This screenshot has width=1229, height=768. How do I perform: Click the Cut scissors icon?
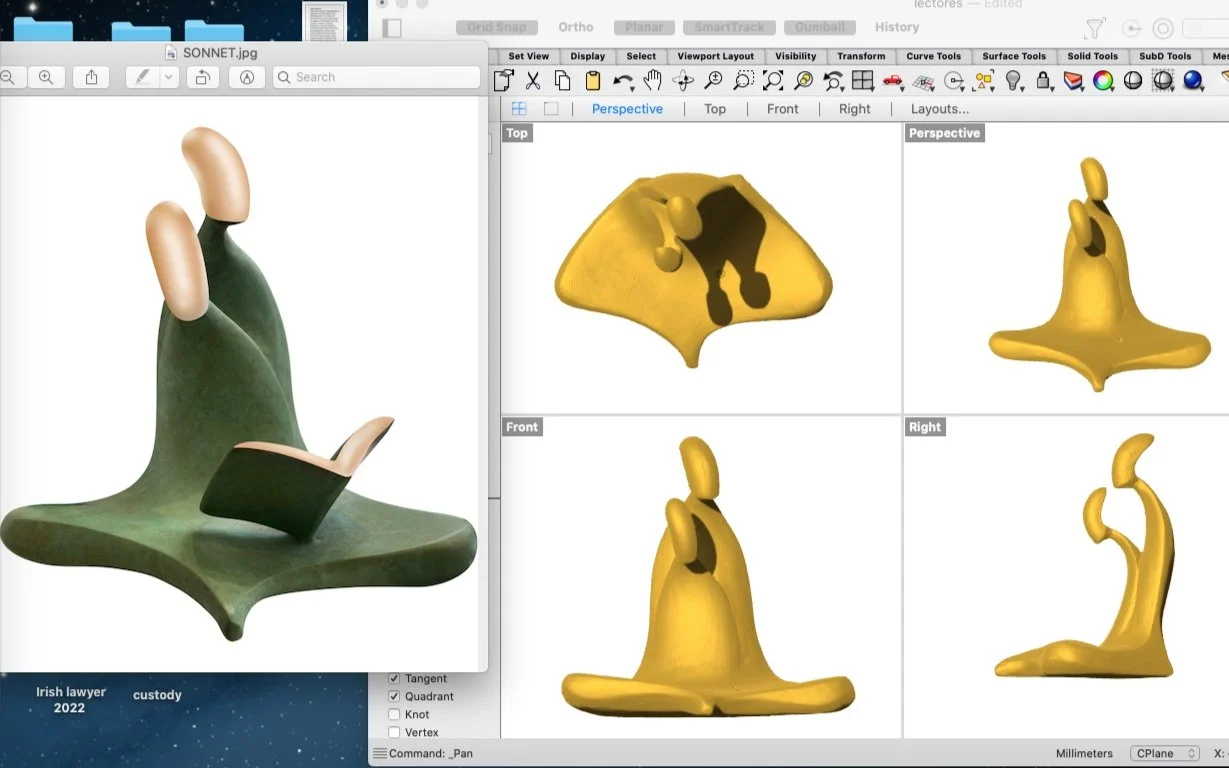point(533,81)
